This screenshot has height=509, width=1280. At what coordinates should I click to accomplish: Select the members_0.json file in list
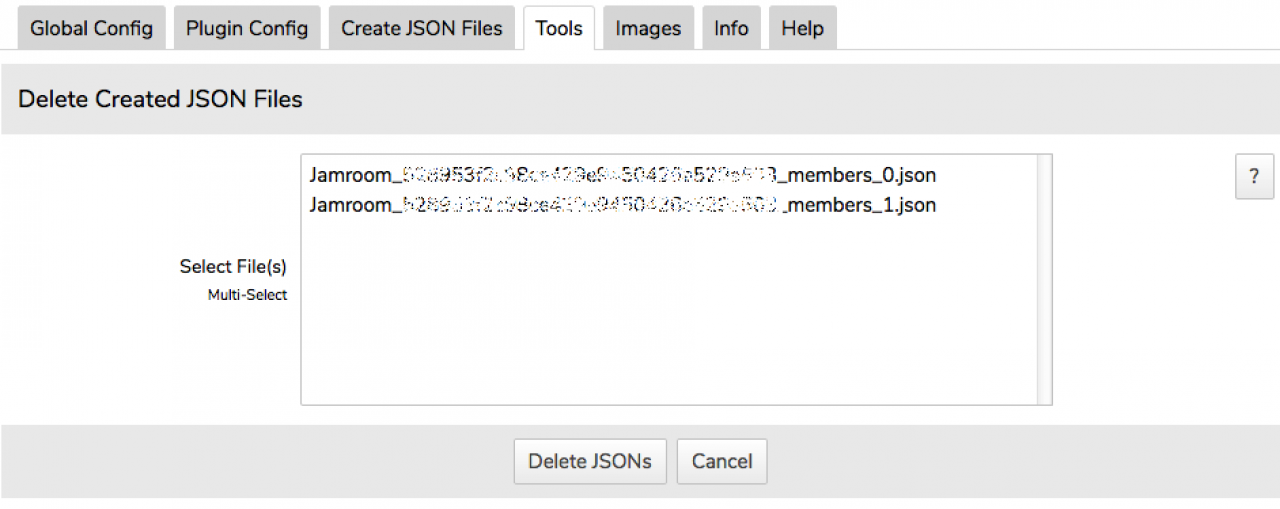point(622,175)
